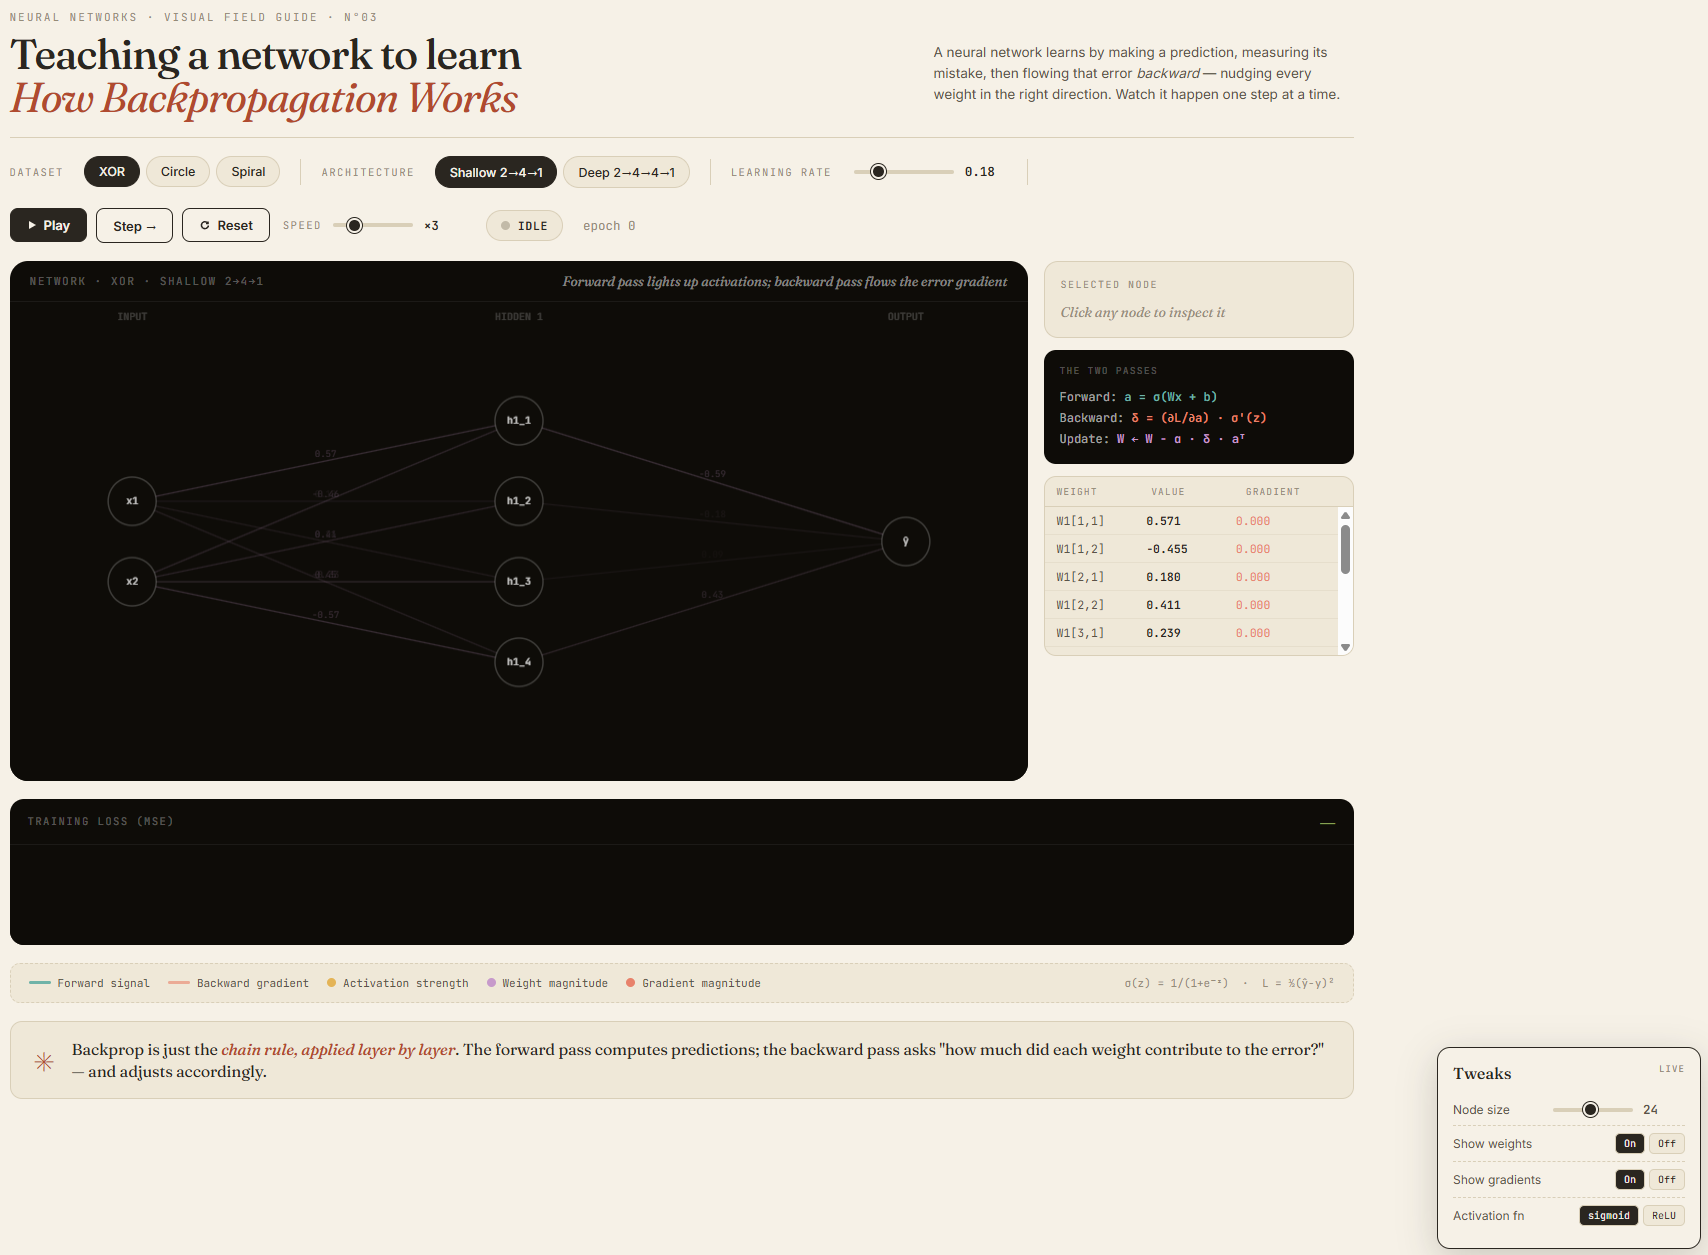The width and height of the screenshot is (1708, 1255).
Task: Select the Spiral dataset
Action: (x=248, y=172)
